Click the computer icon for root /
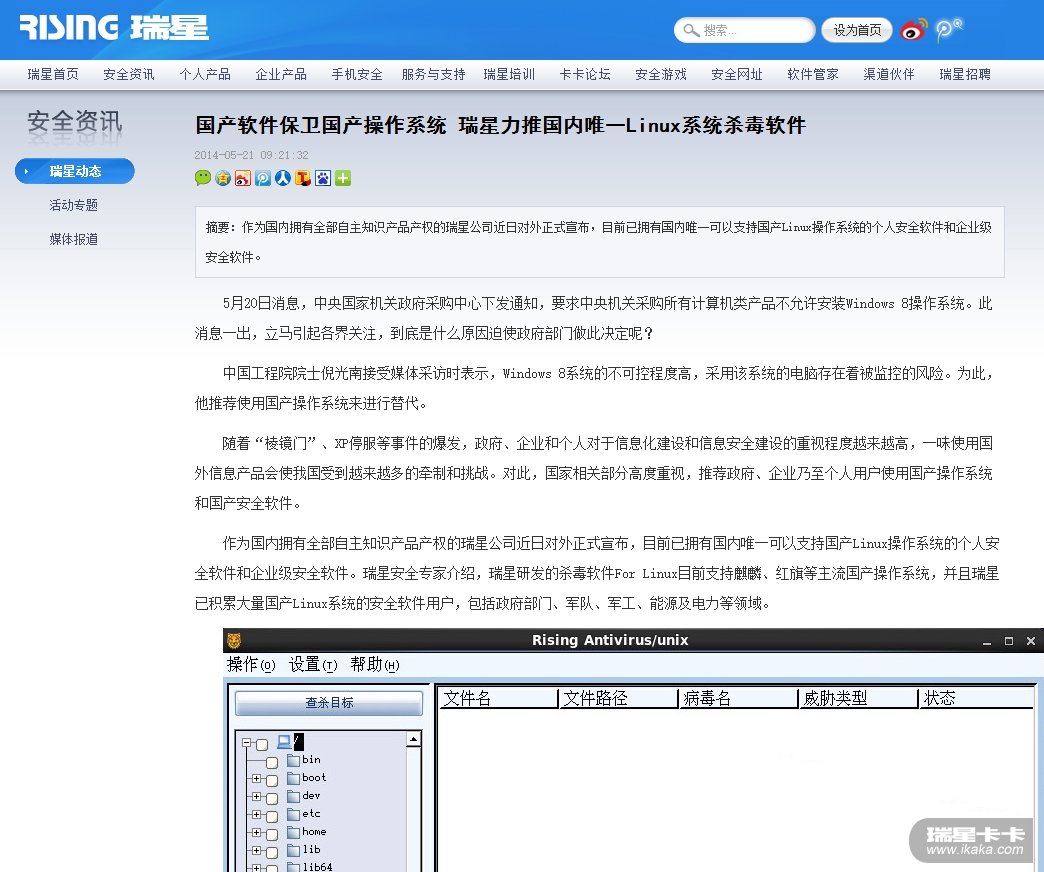1044x872 pixels. [x=284, y=741]
